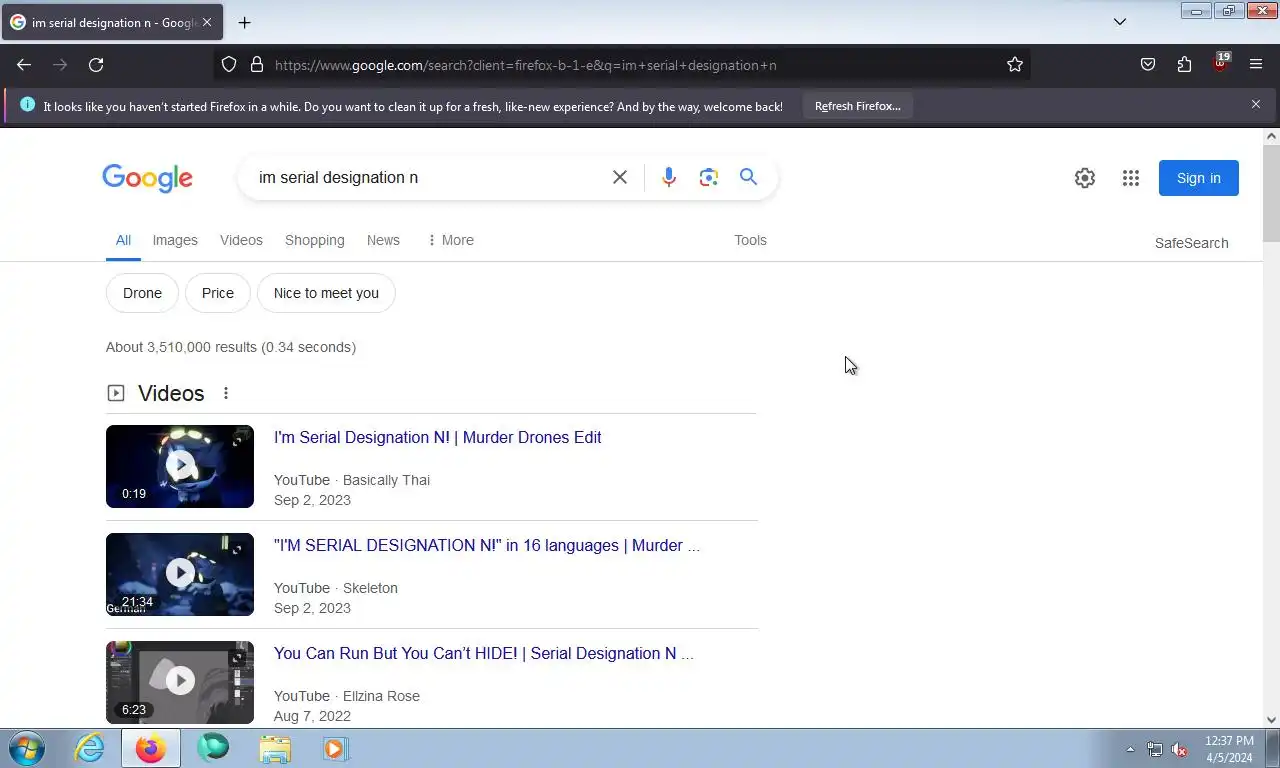
Task: Click the network tray icon
Action: click(x=1155, y=749)
